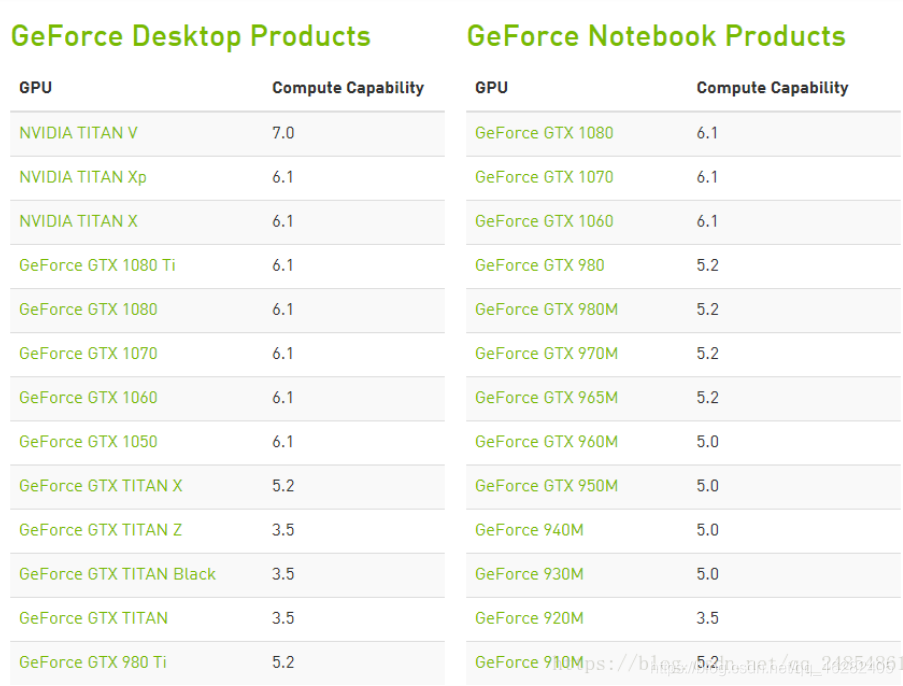Select the "5.2" value for GeForce GTX 980M
Image resolution: width=903 pixels, height=686 pixels.
click(708, 309)
